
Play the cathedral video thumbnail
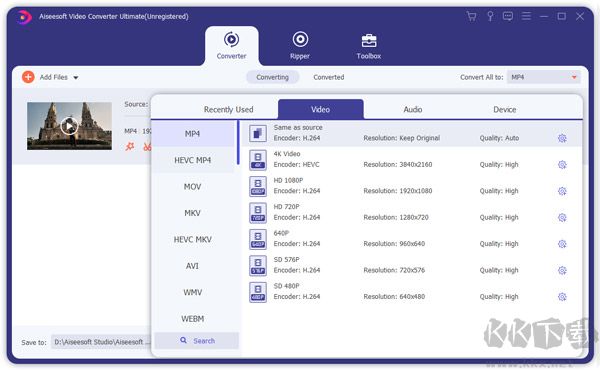point(69,126)
